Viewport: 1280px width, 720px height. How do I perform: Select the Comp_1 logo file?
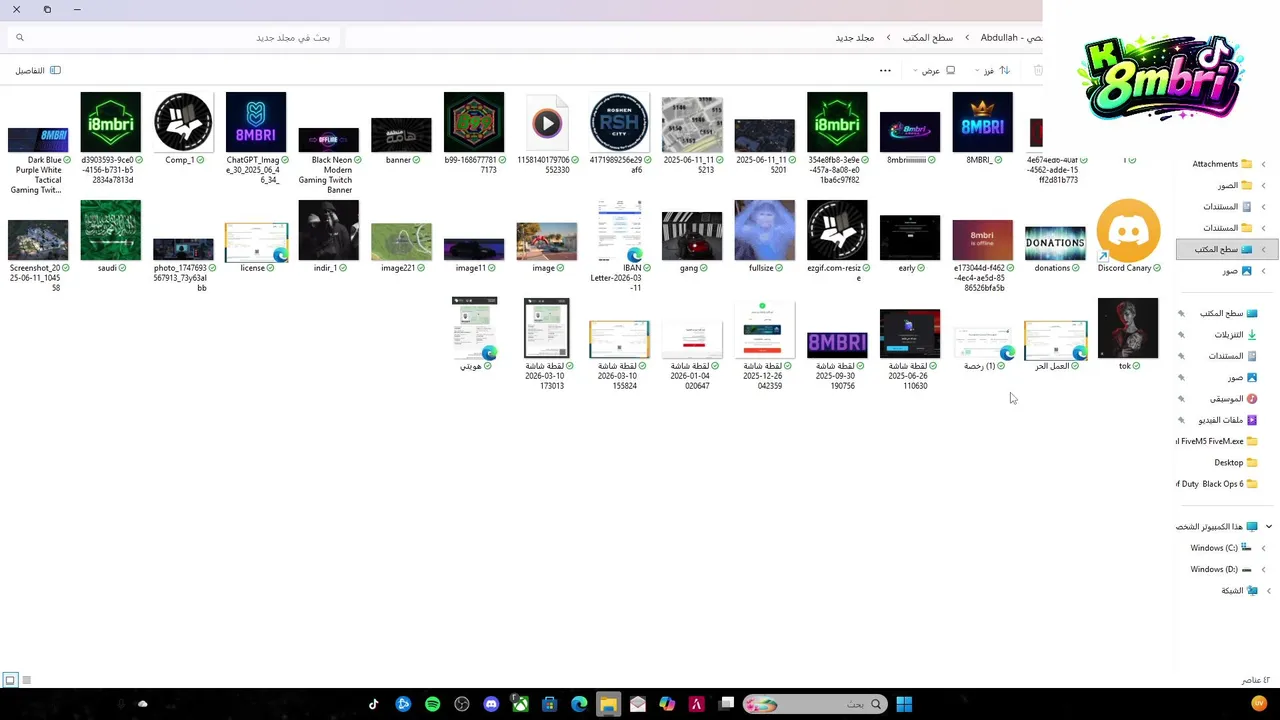183,127
